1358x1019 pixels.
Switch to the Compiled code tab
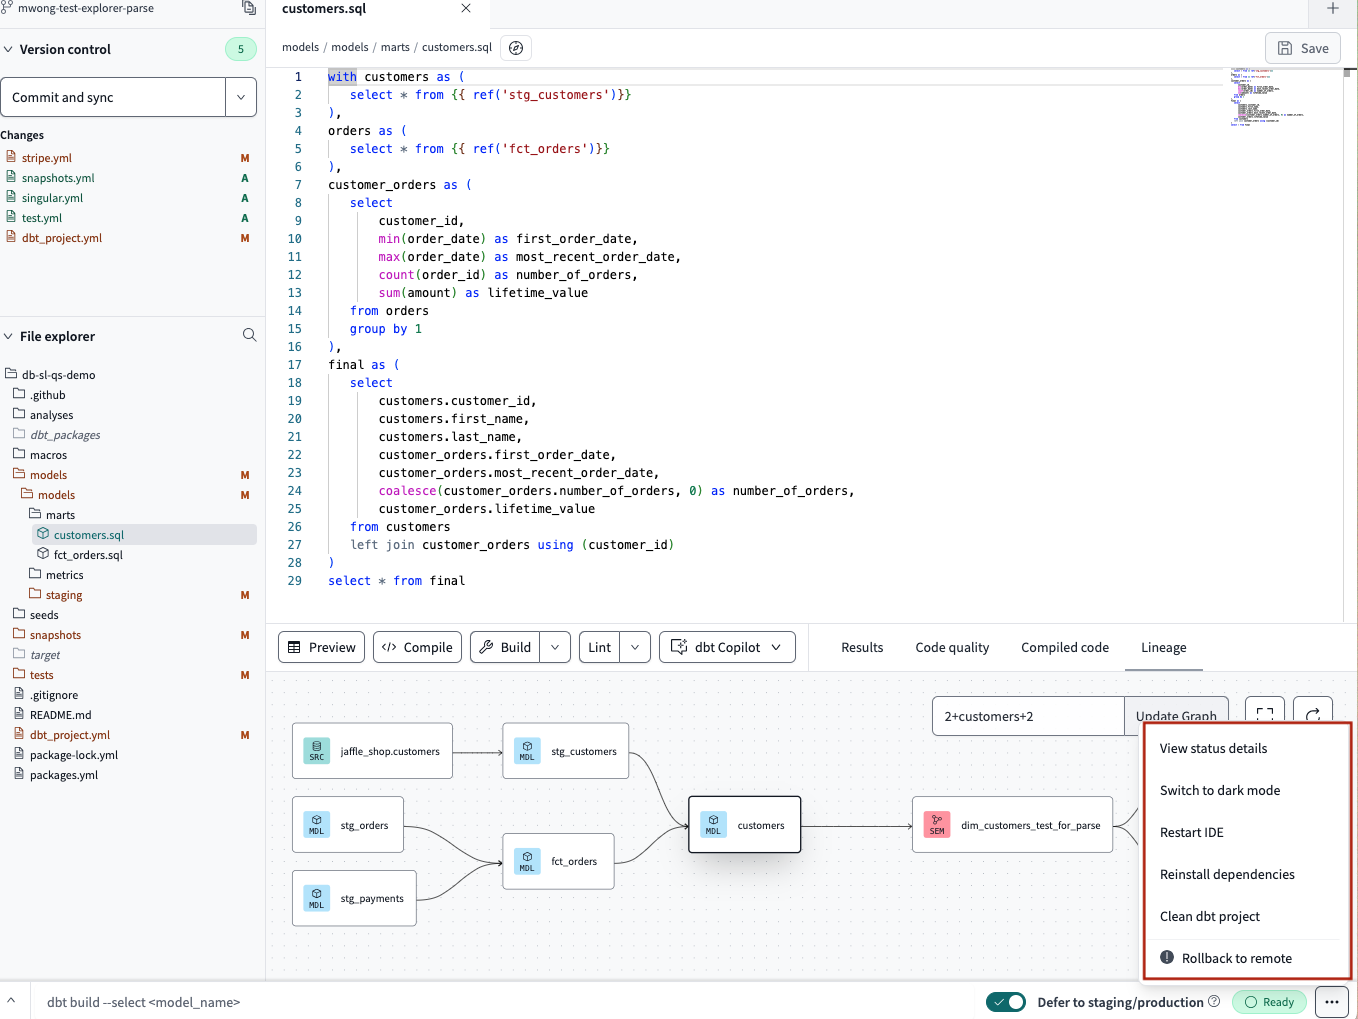(1064, 647)
